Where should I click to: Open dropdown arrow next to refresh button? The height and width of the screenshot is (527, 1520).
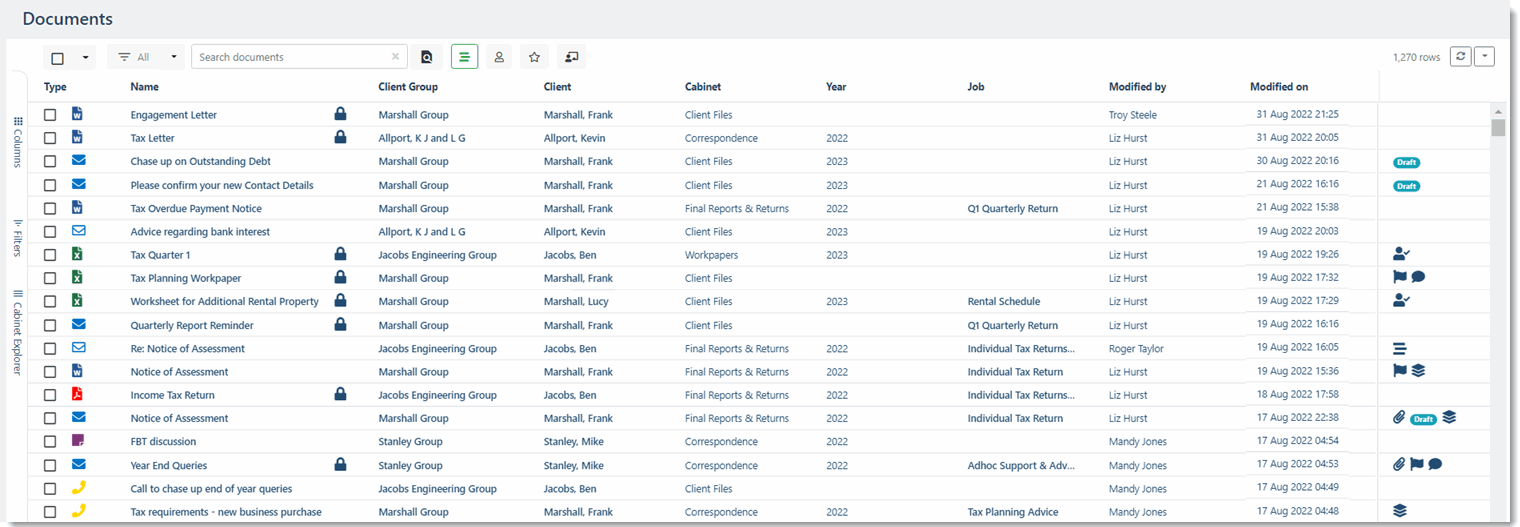pyautogui.click(x=1484, y=57)
